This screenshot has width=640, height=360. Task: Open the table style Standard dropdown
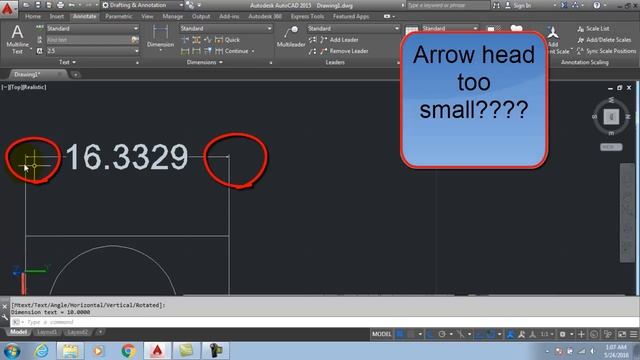pyautogui.click(x=450, y=29)
